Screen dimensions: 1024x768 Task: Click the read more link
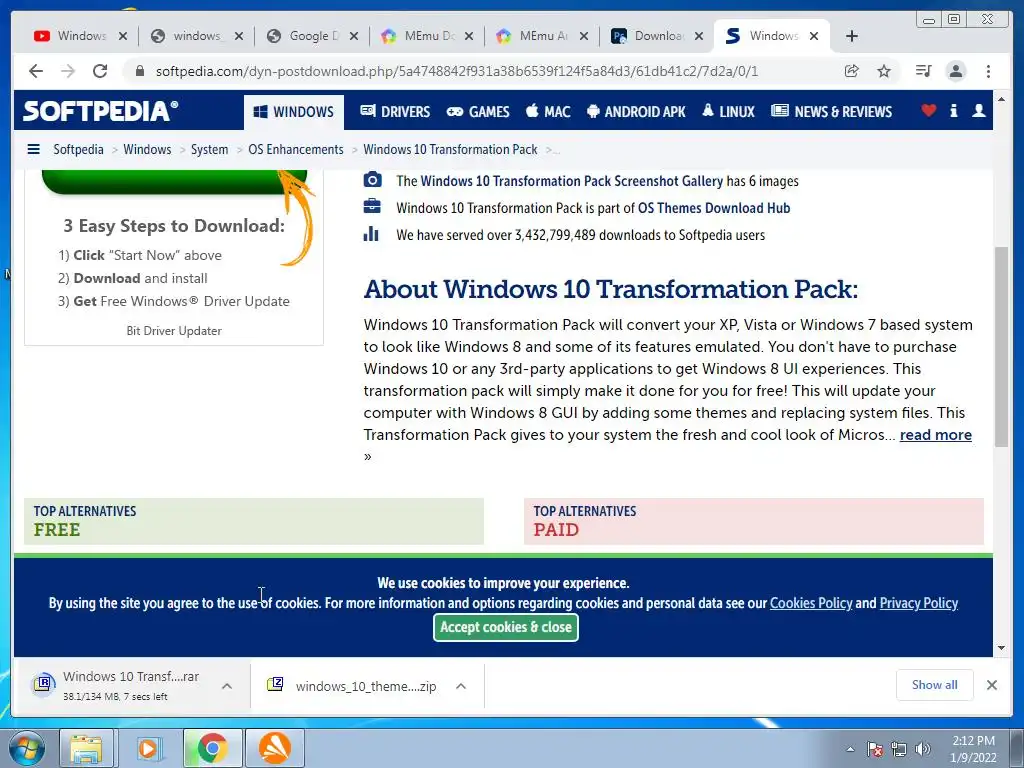click(936, 435)
